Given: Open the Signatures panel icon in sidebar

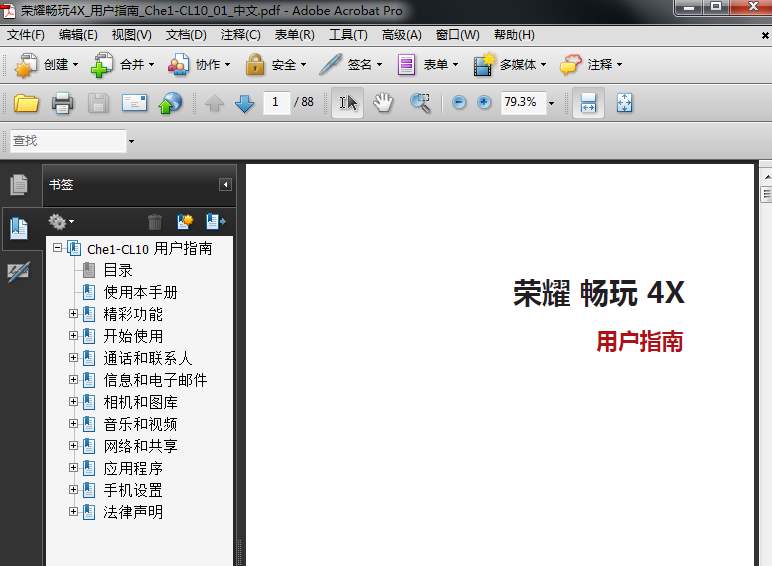Looking at the screenshot, I should tap(19, 272).
